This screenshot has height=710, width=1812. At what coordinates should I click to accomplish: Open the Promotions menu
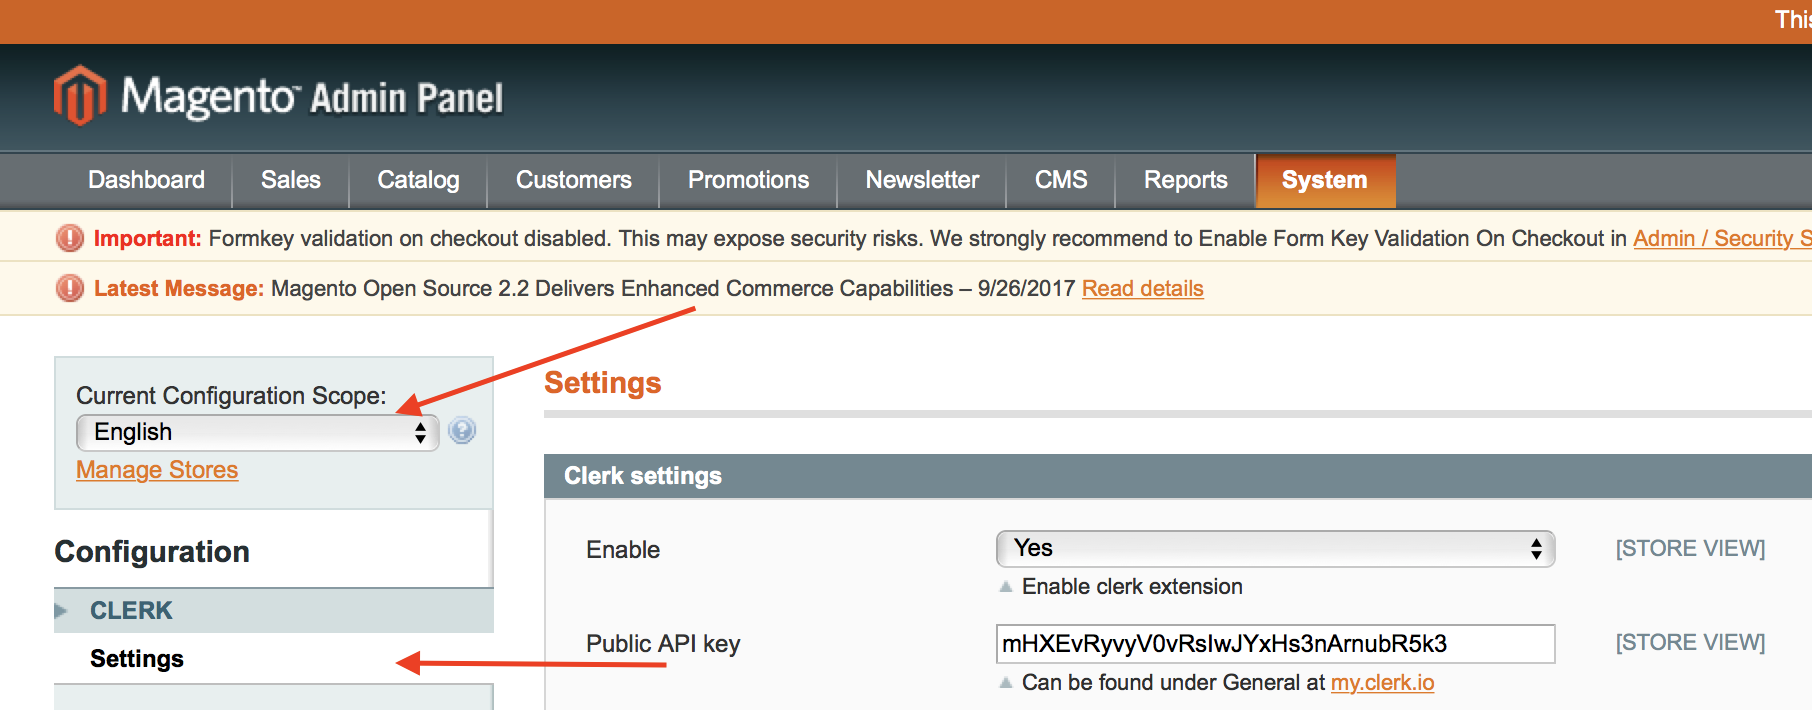click(x=748, y=180)
